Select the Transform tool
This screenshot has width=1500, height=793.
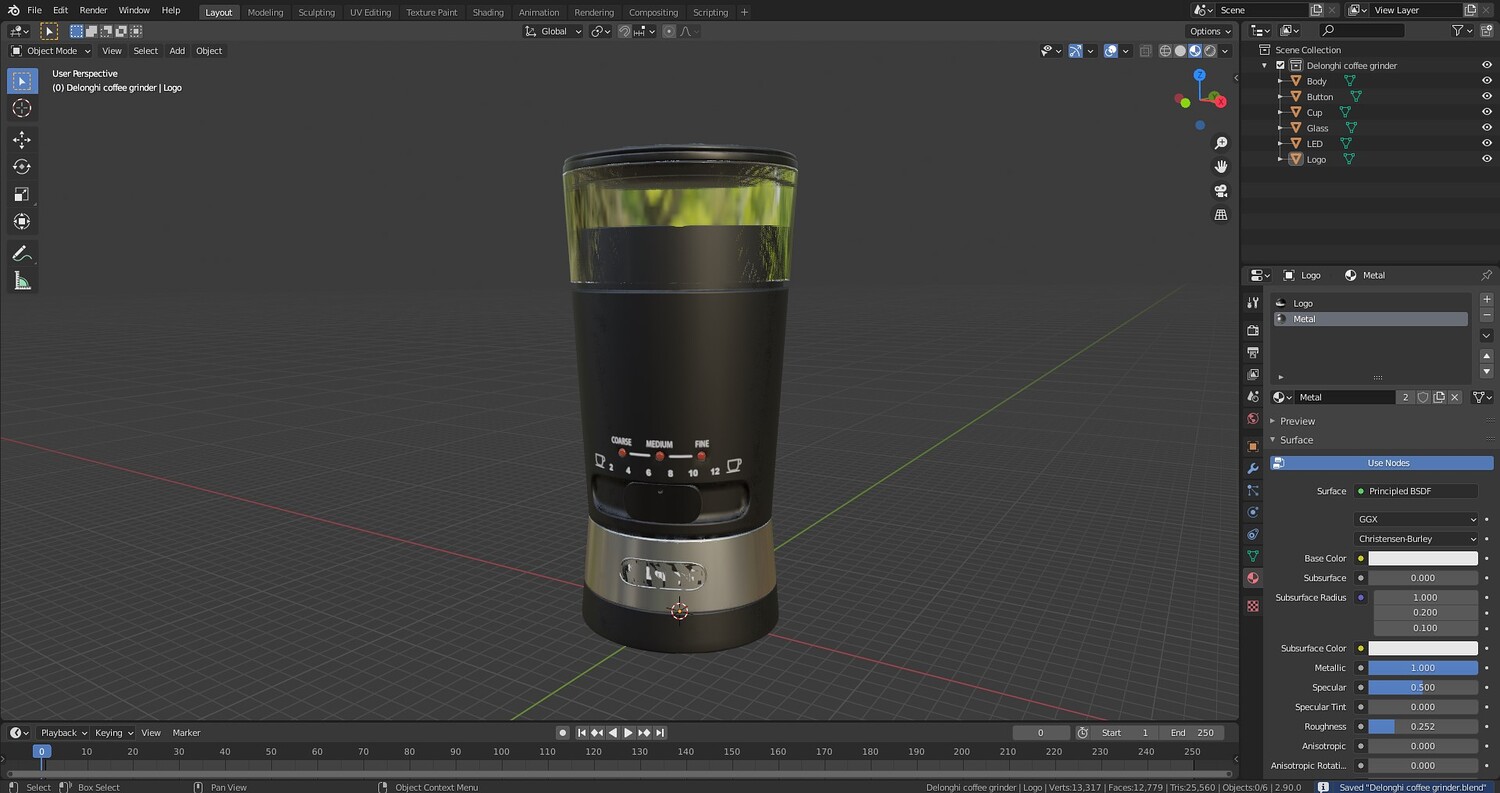(x=22, y=221)
